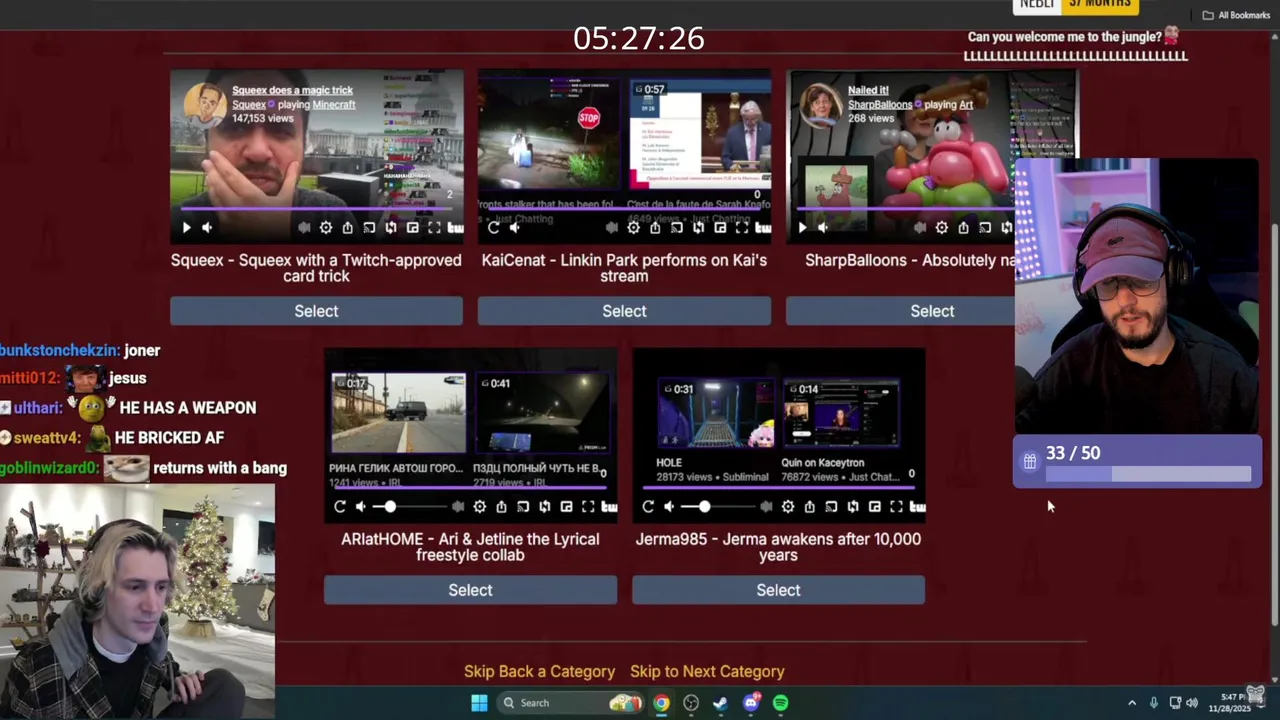Show hidden system tray icons
Image resolution: width=1280 pixels, height=720 pixels.
(x=1132, y=703)
